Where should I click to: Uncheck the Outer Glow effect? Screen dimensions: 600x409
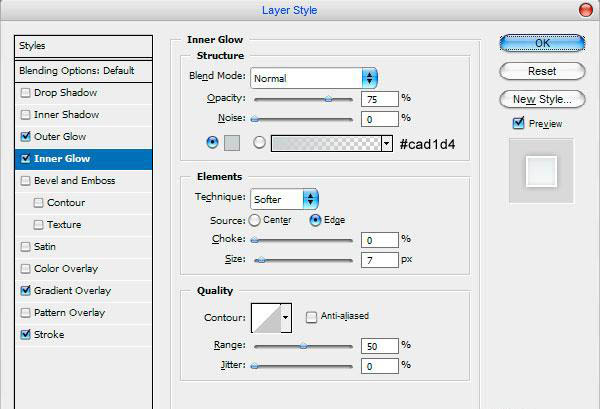(x=25, y=137)
